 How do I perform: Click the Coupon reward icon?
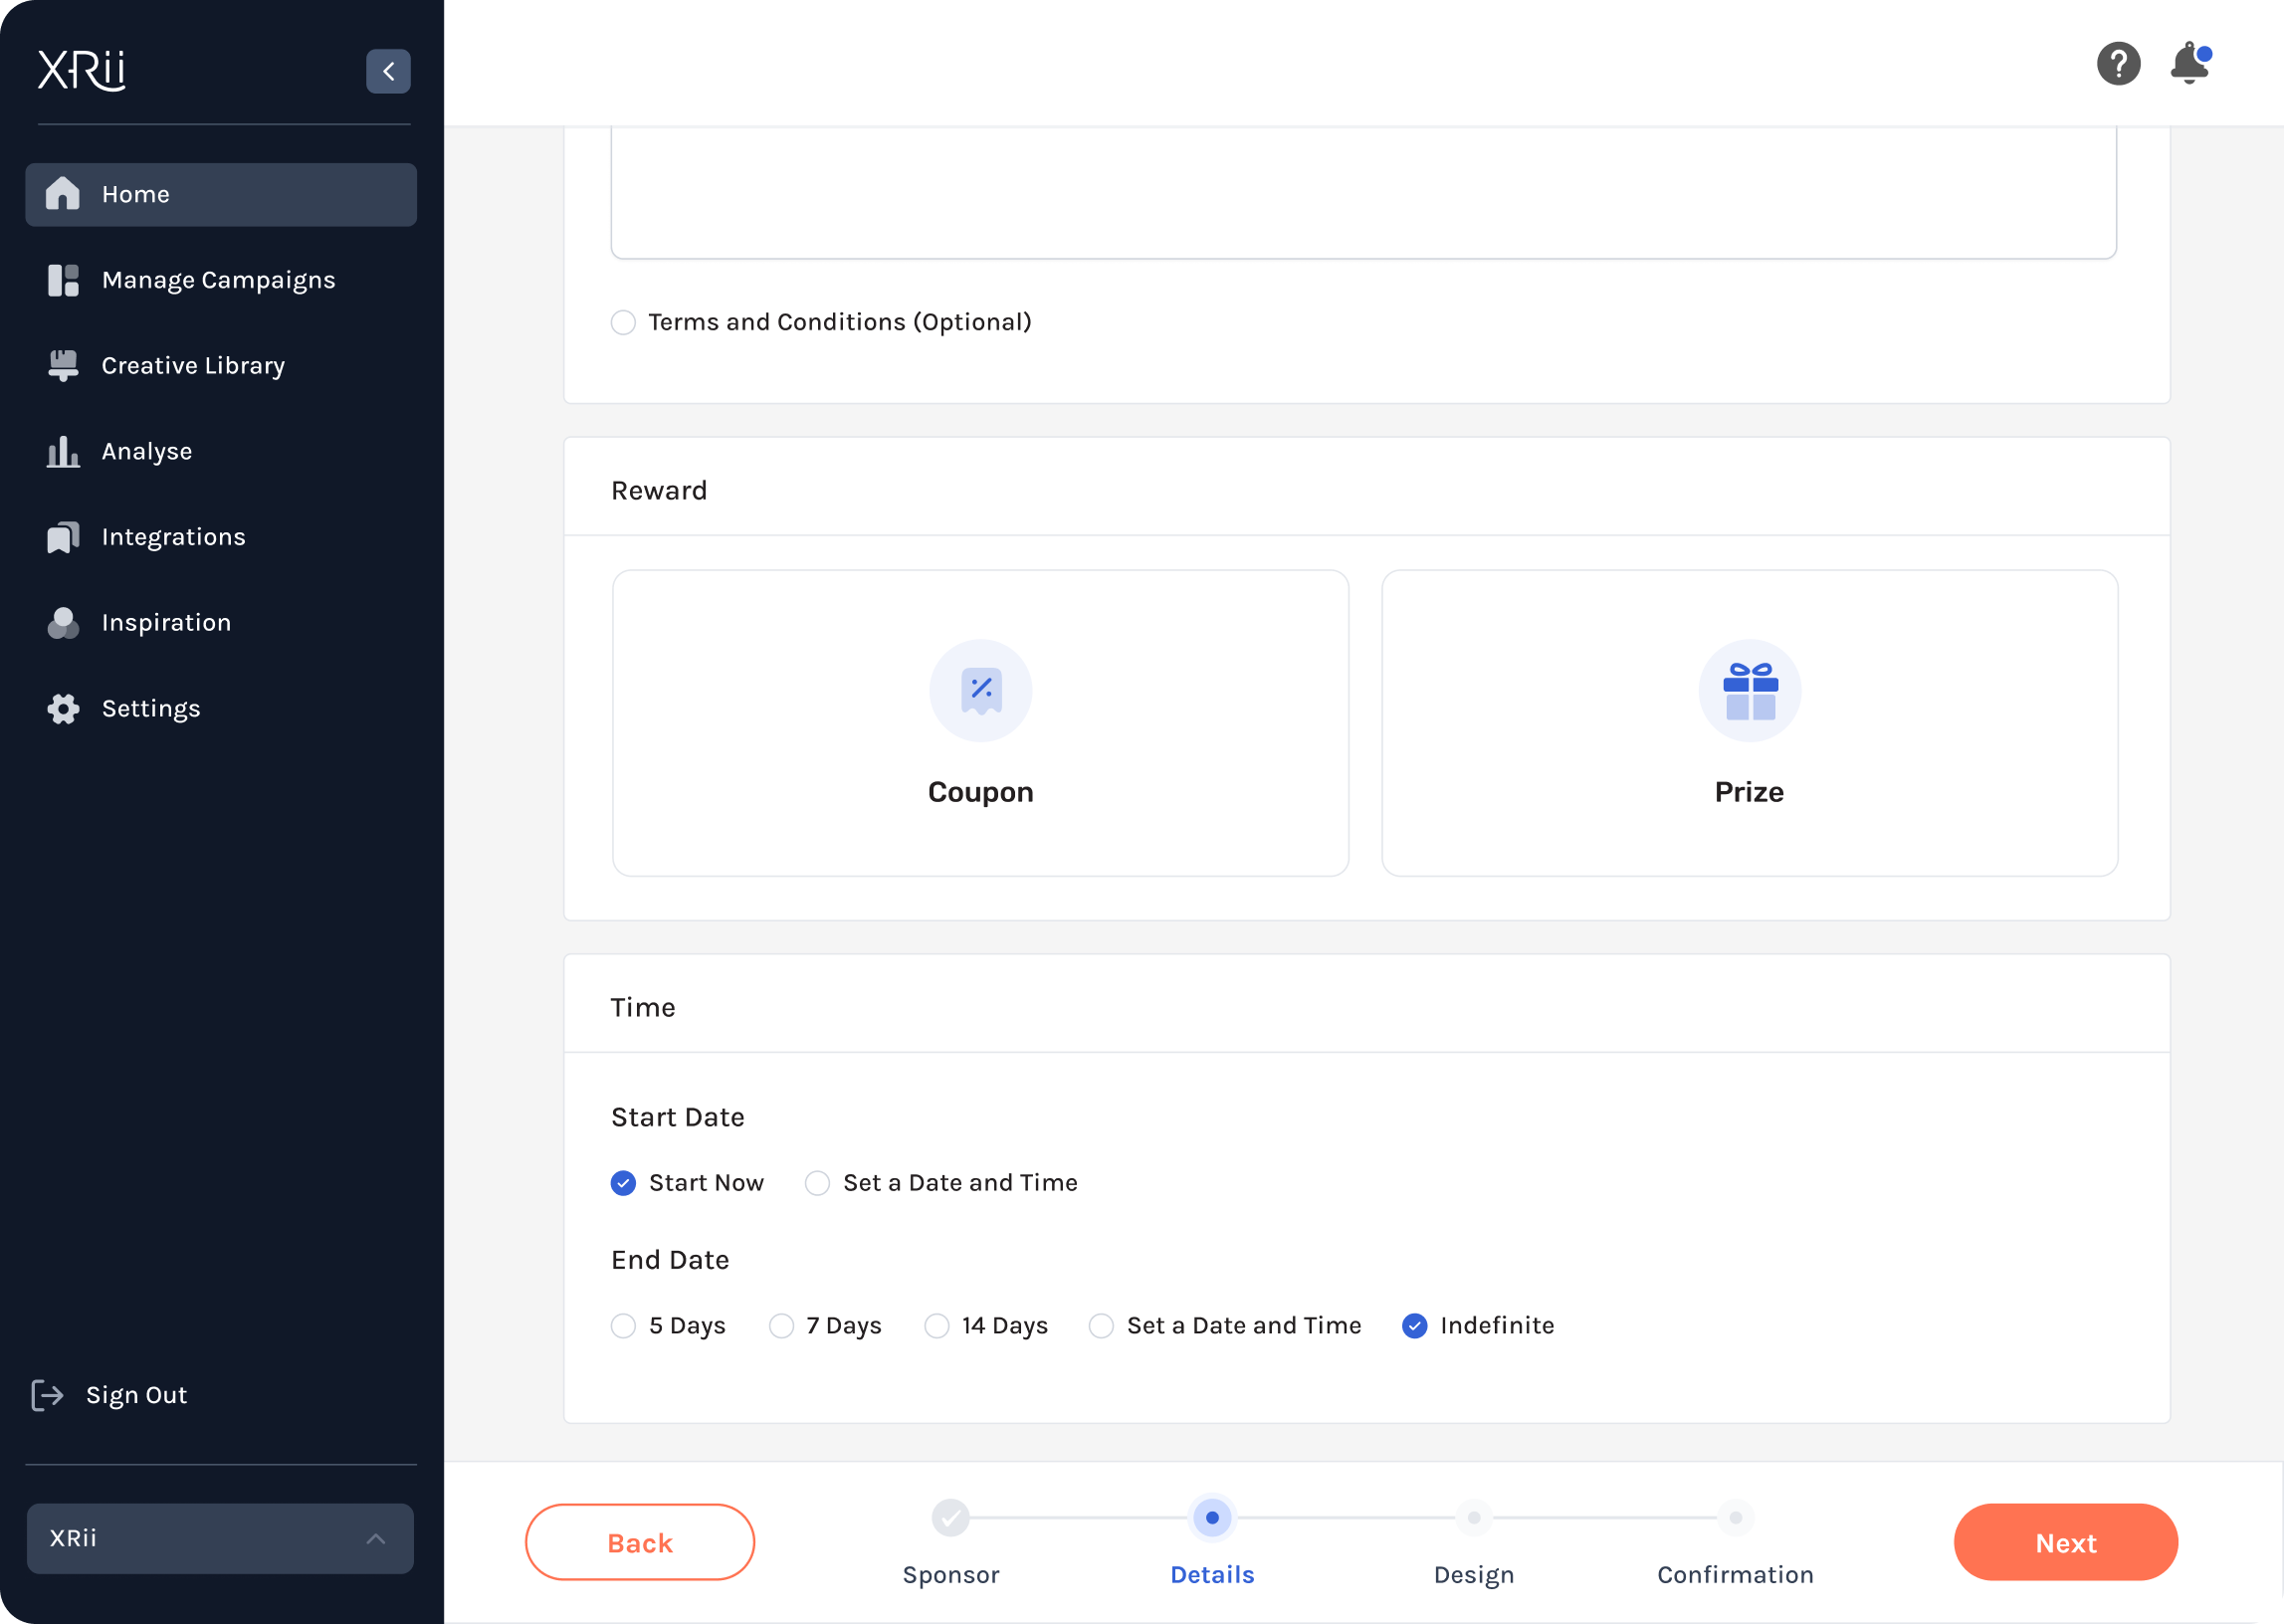click(x=980, y=690)
